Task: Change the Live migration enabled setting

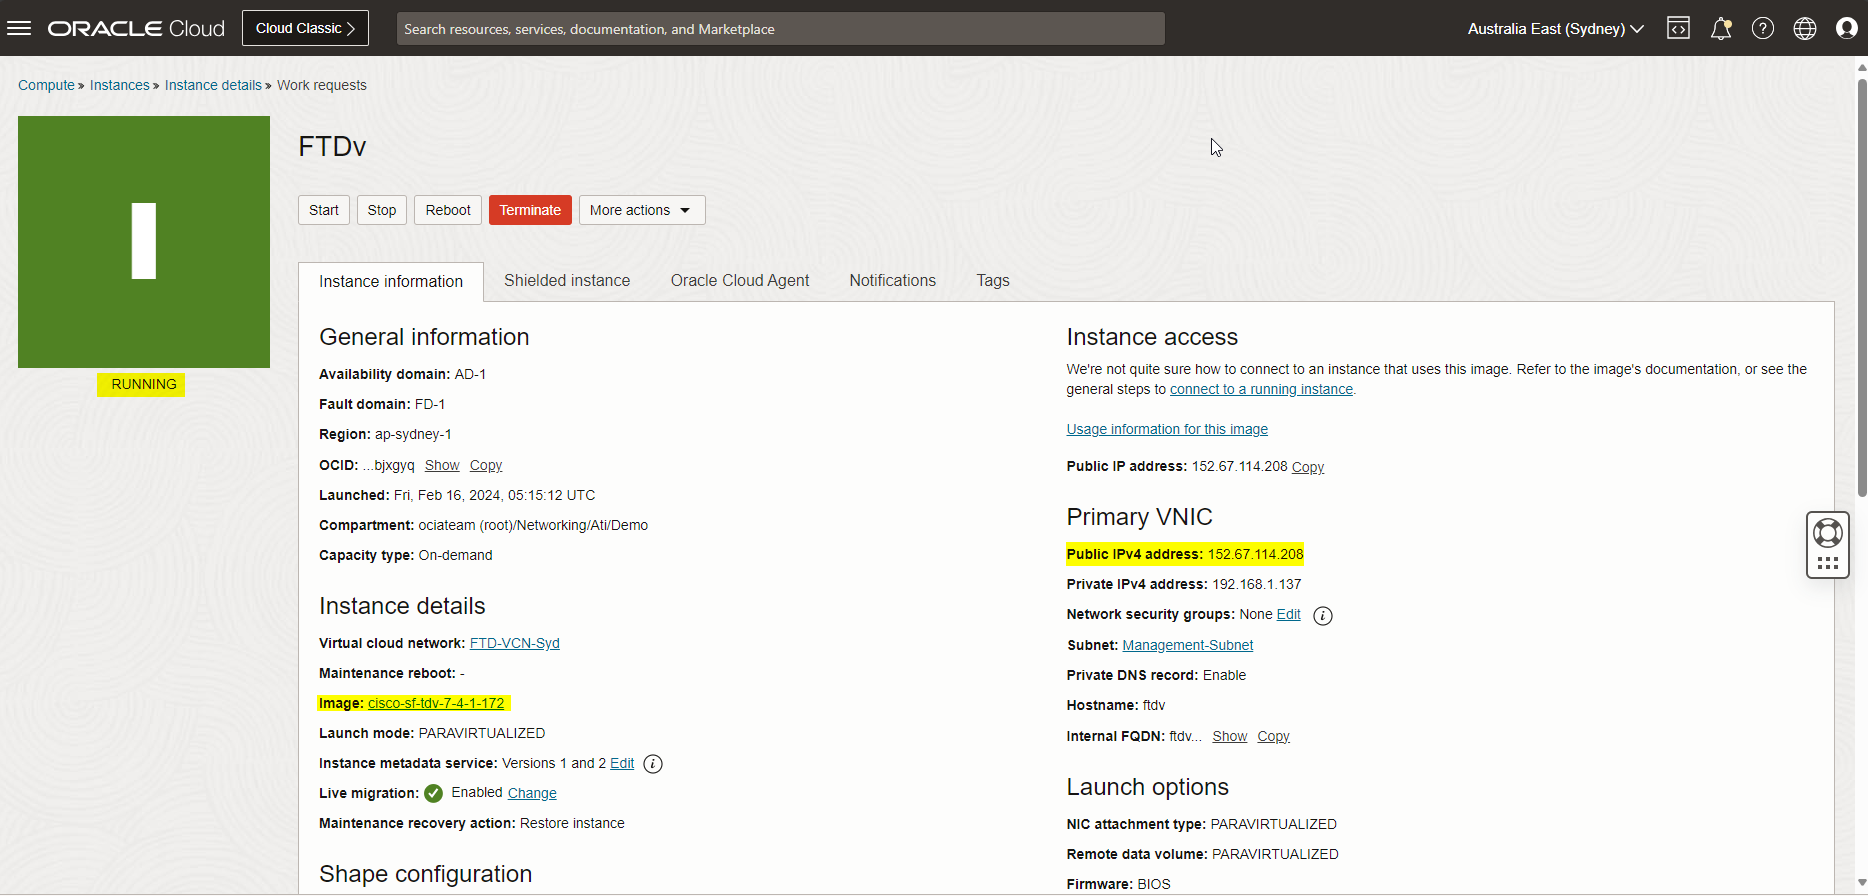Action: [532, 793]
